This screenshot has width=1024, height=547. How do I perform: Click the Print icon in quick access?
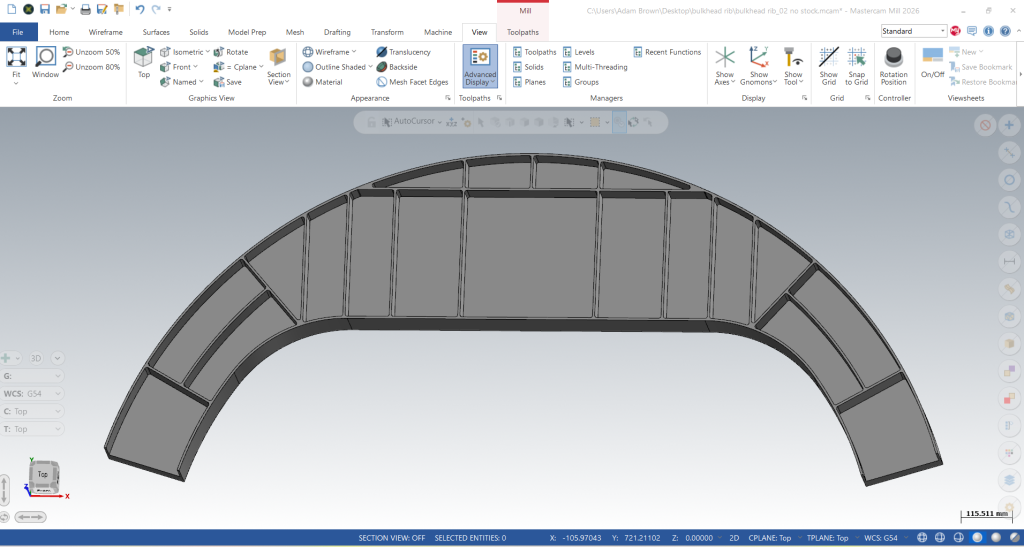point(85,9)
